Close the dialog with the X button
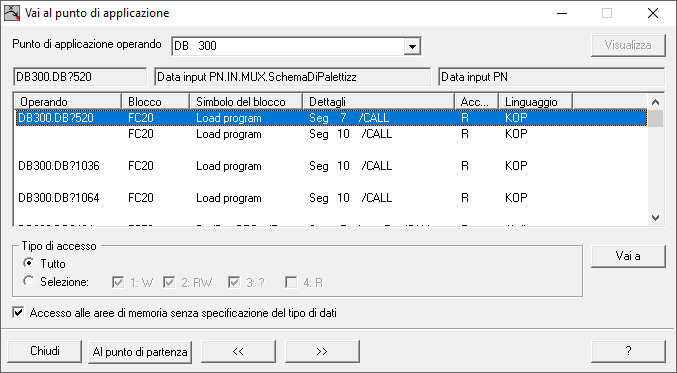The height and width of the screenshot is (373, 677). point(653,13)
